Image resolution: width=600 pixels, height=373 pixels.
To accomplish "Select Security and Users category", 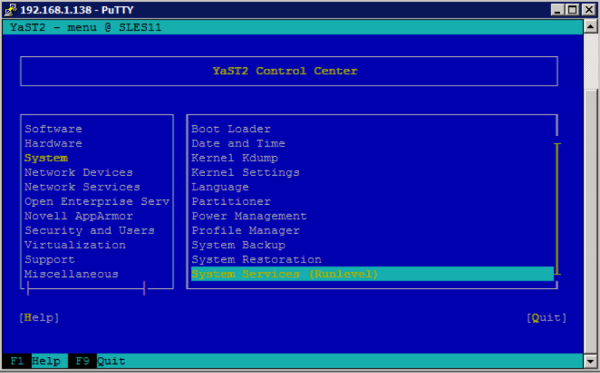I will [90, 231].
